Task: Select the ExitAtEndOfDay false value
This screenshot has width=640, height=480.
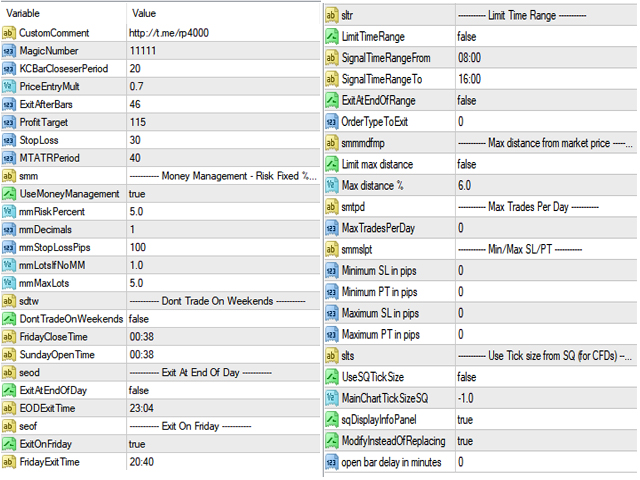Action: (x=139, y=390)
